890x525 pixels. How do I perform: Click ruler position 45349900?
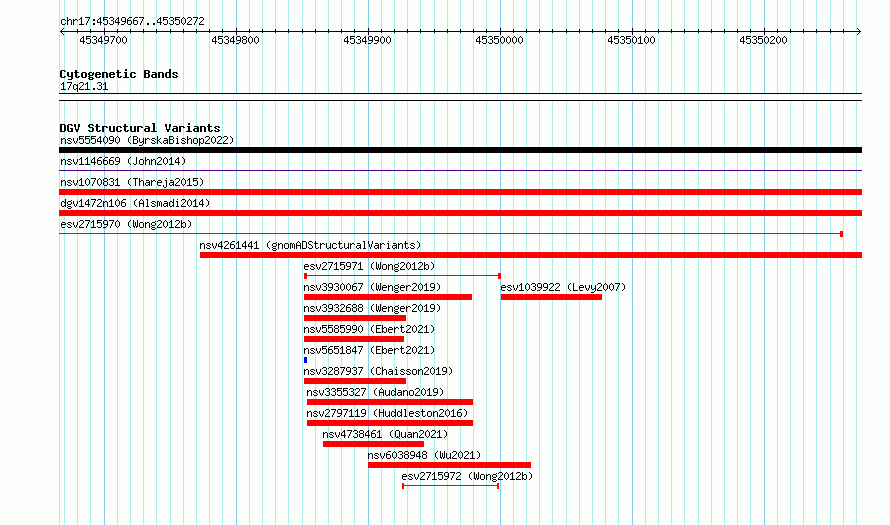coord(367,40)
